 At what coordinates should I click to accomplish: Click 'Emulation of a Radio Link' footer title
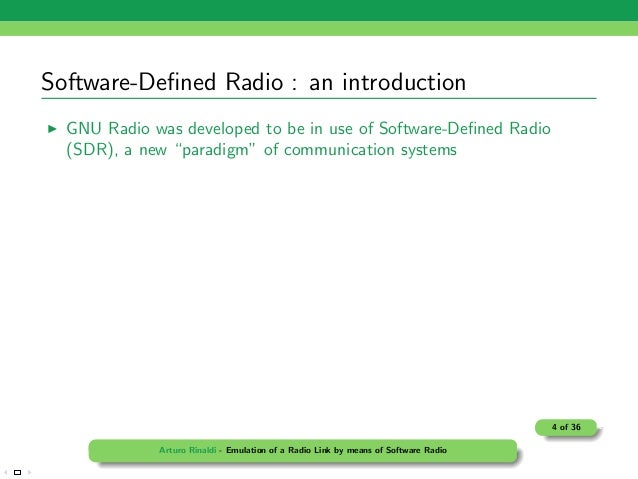click(x=279, y=450)
